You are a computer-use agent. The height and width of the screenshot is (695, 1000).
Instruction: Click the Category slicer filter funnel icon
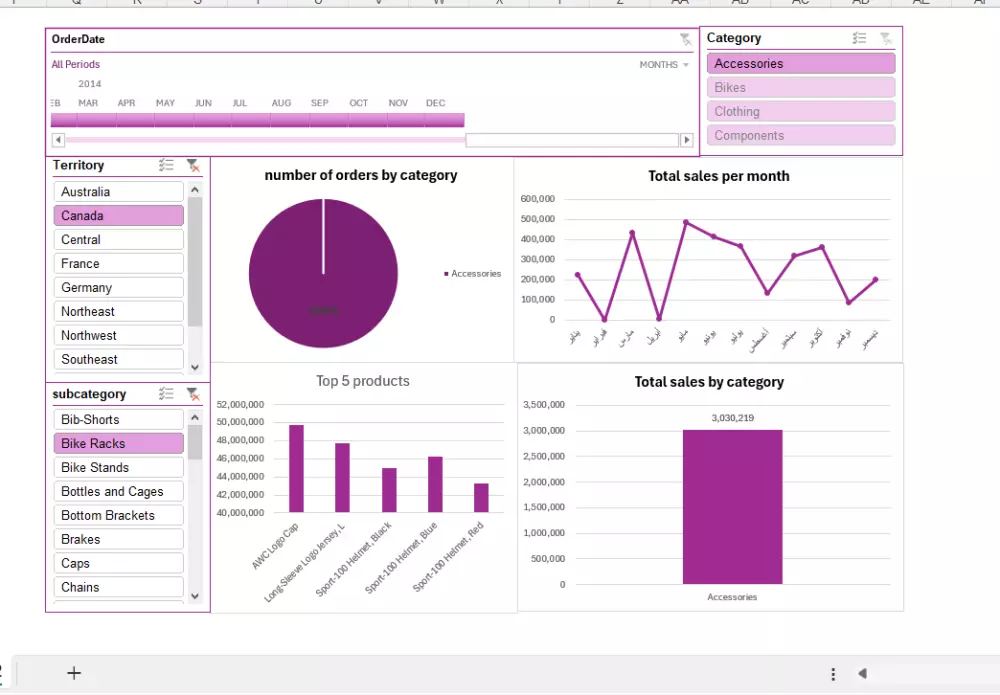point(884,38)
